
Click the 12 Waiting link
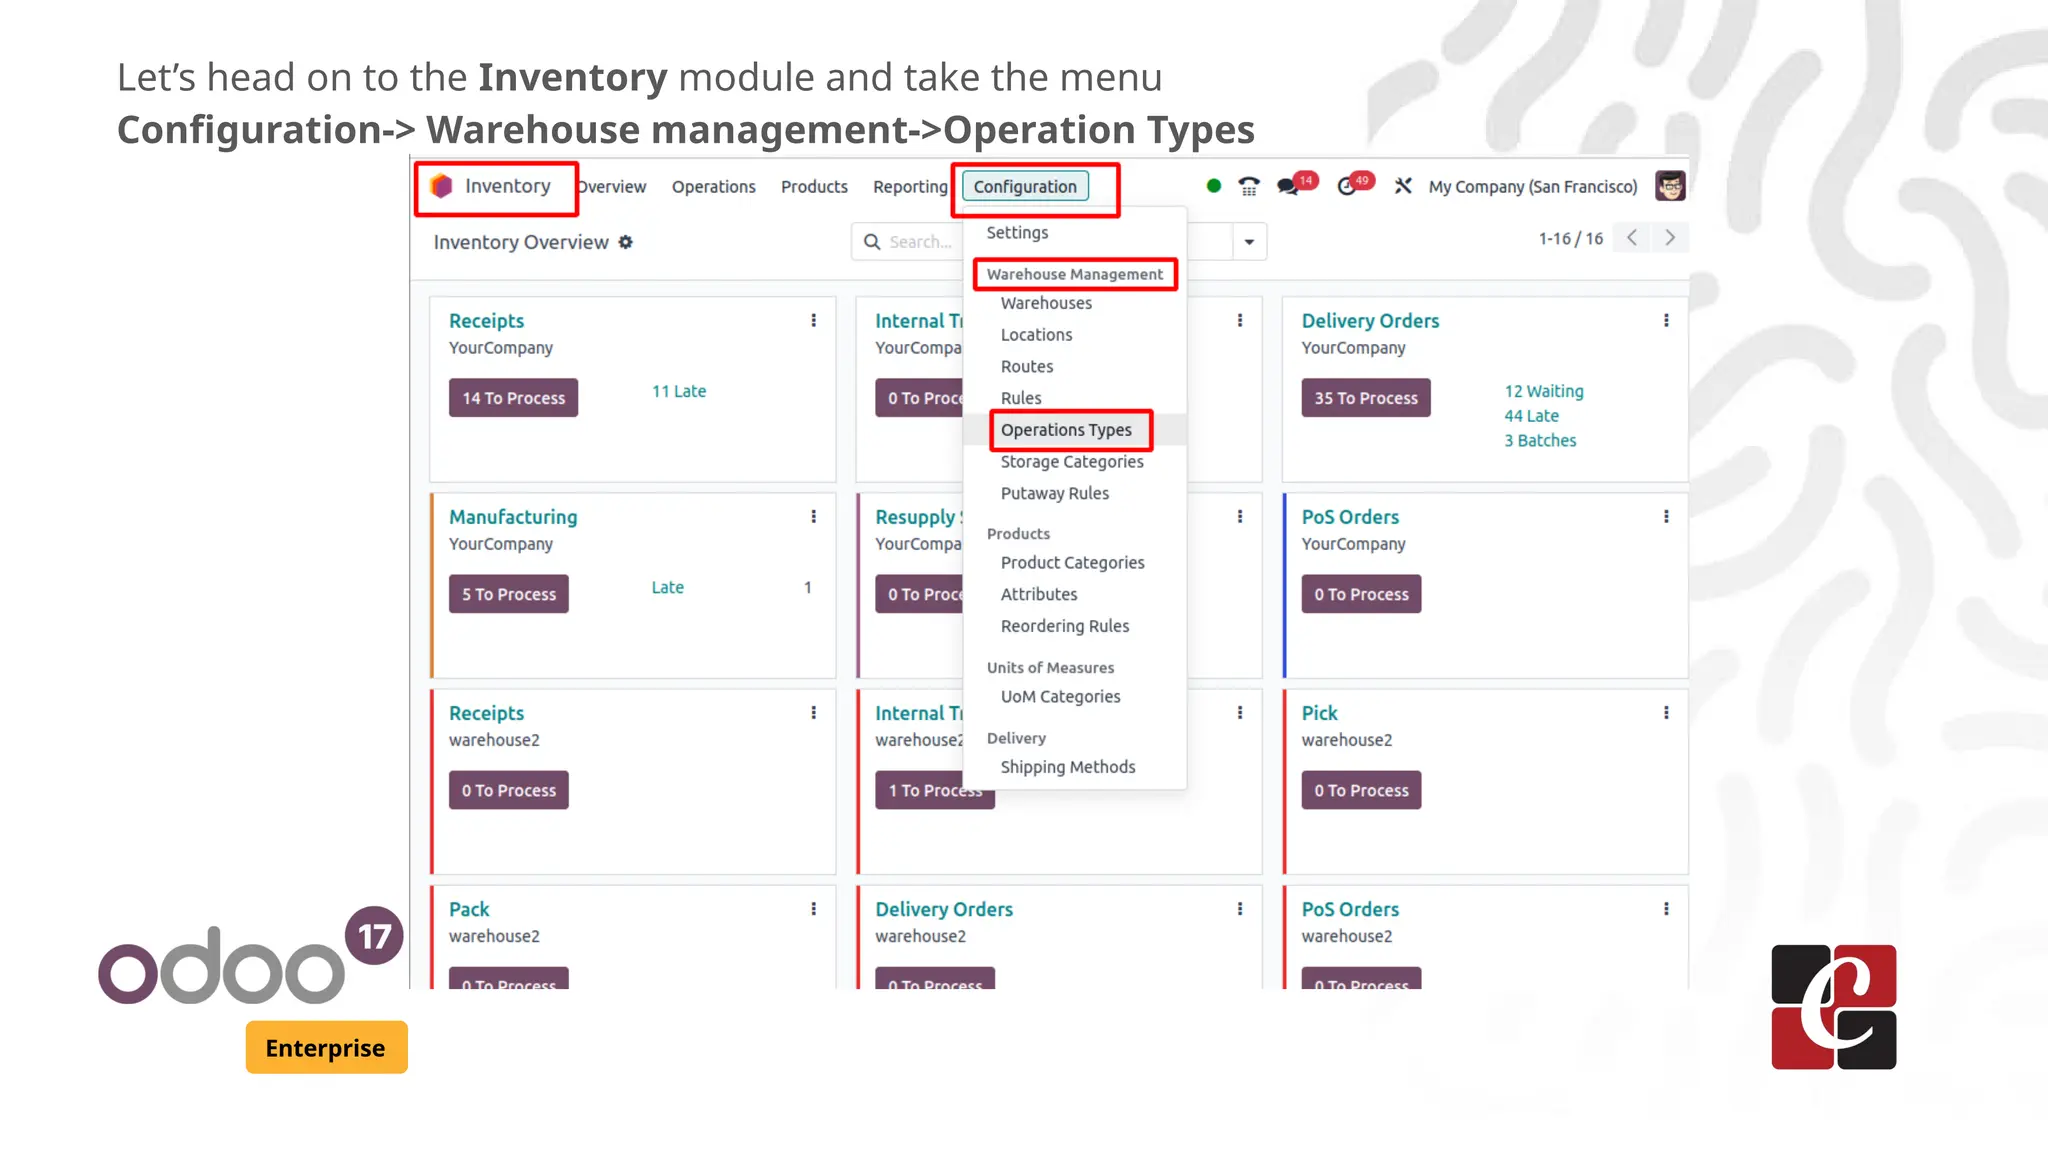[x=1544, y=391]
